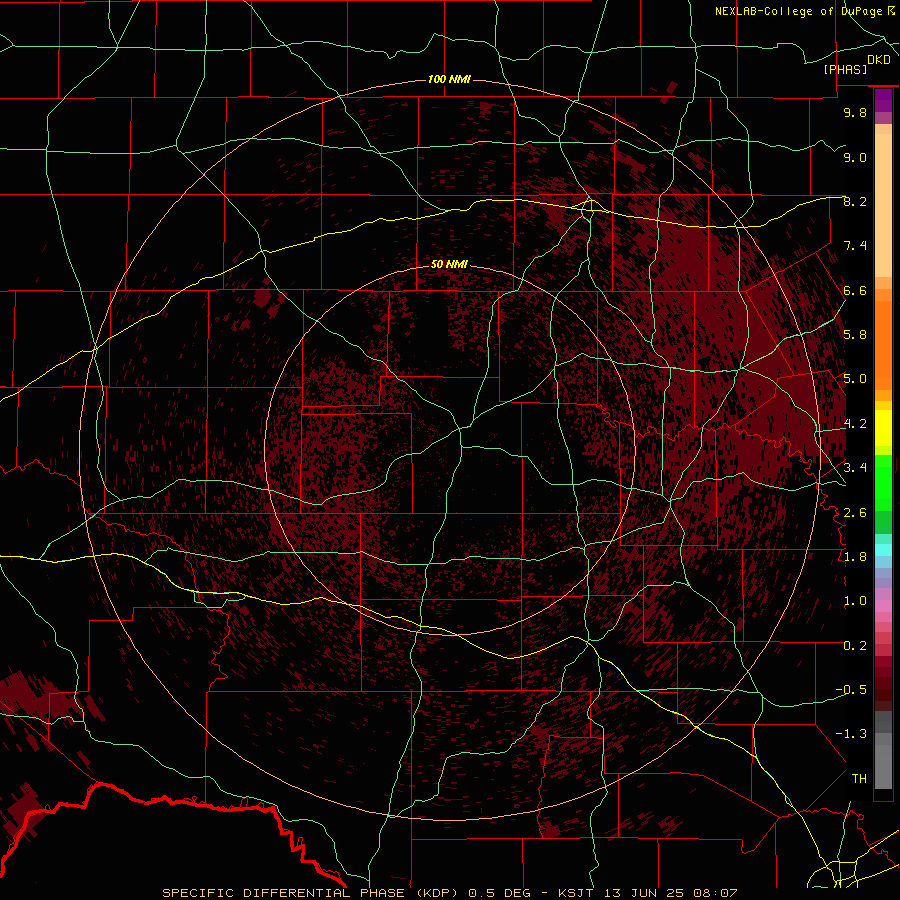The width and height of the screenshot is (900, 900).
Task: Click the DKD [PHAS] legend label
Action: click(x=856, y=65)
